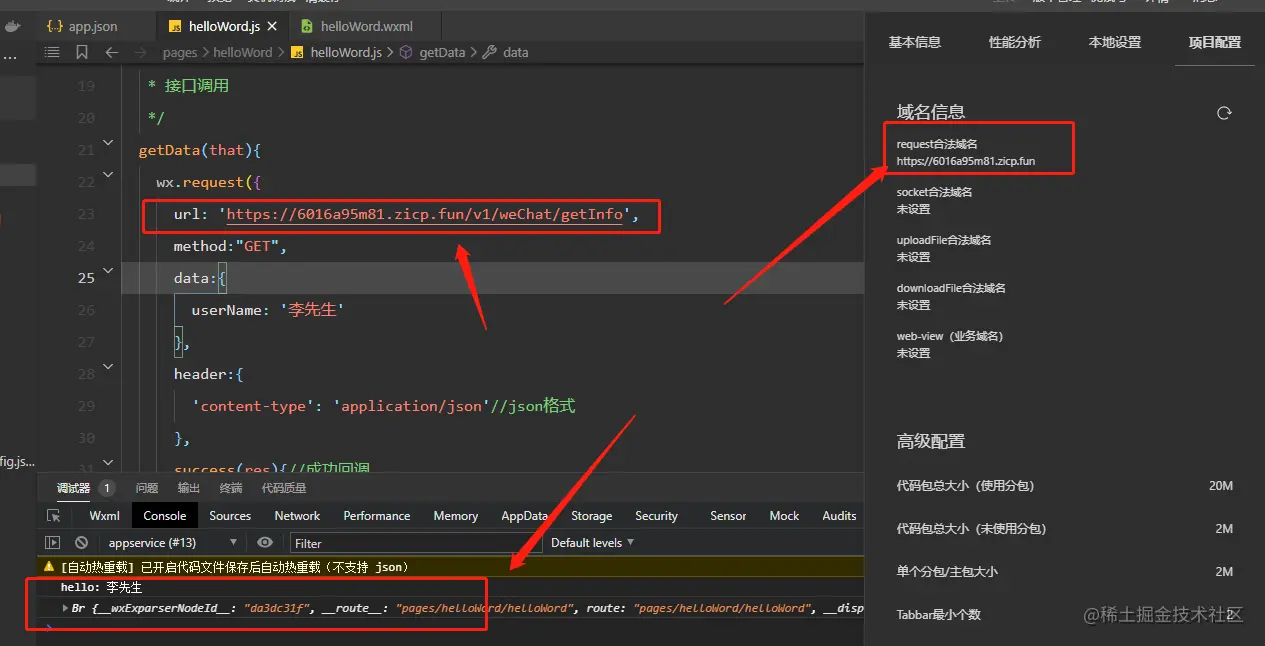Screen dimensions: 1265x646
Task: Open the Performance debugger tab
Action: (x=376, y=516)
